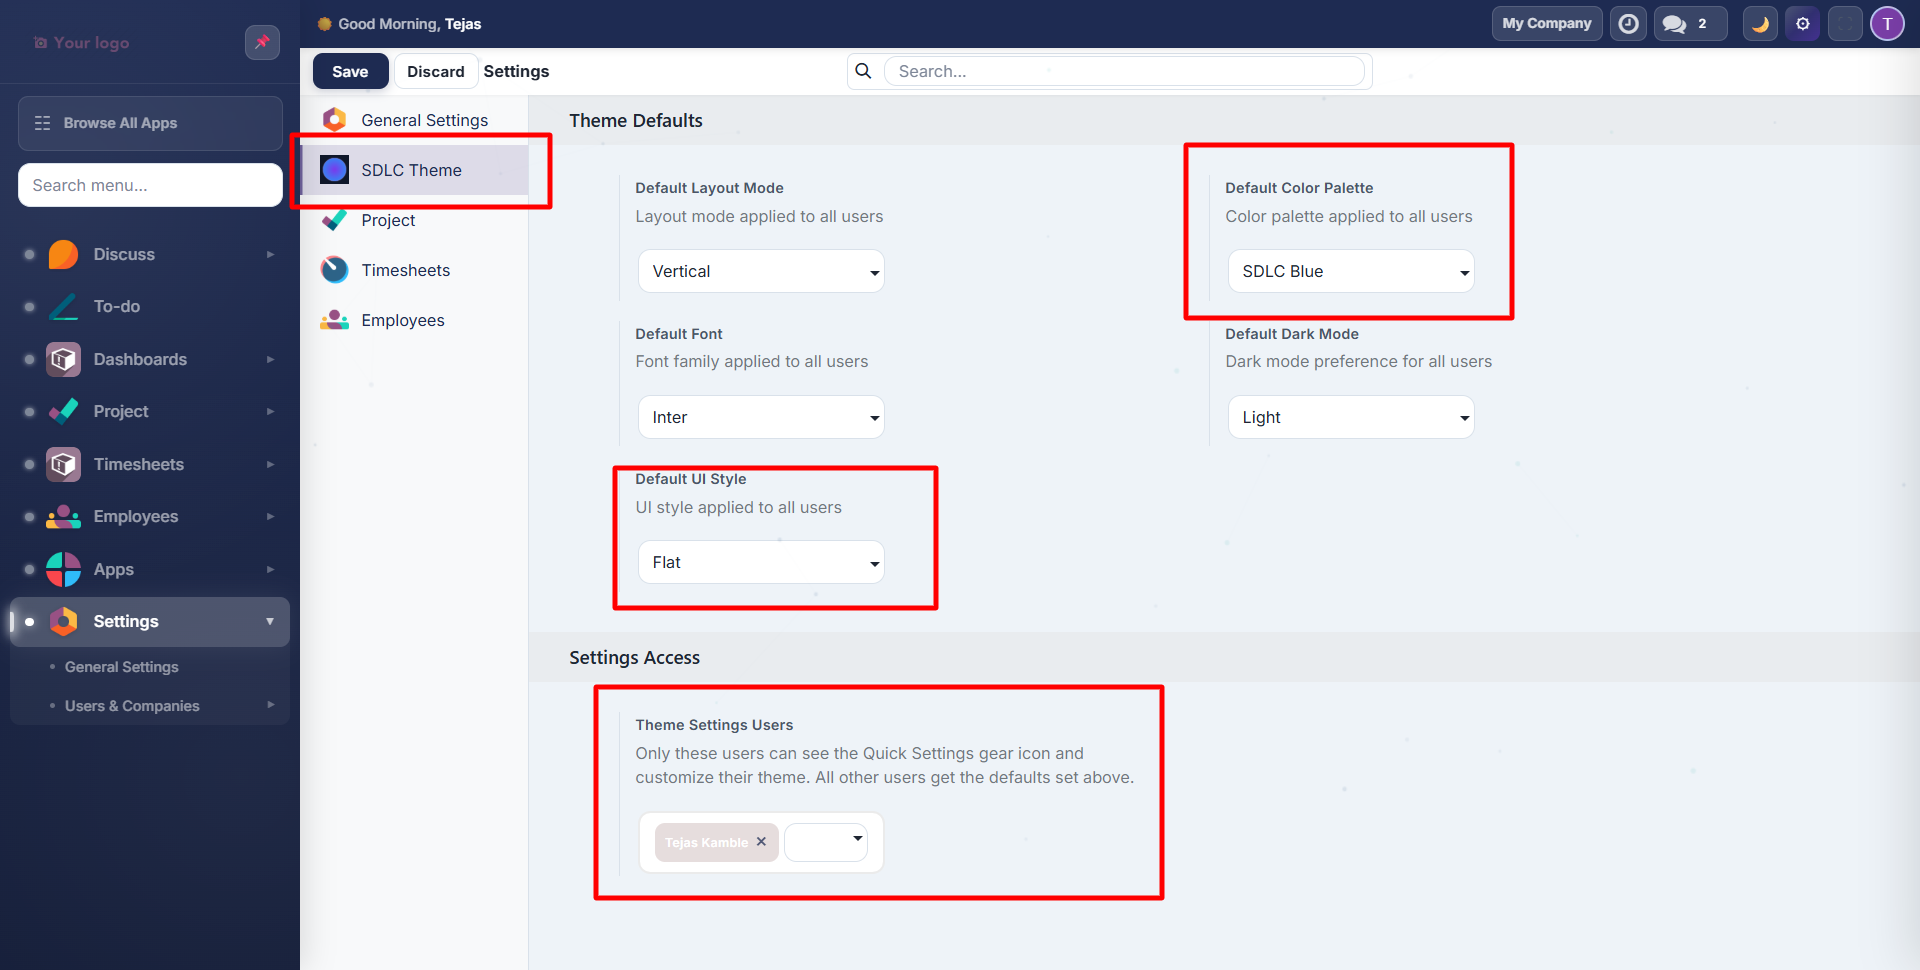
Task: Click the Dashboards cube icon
Action: point(63,358)
